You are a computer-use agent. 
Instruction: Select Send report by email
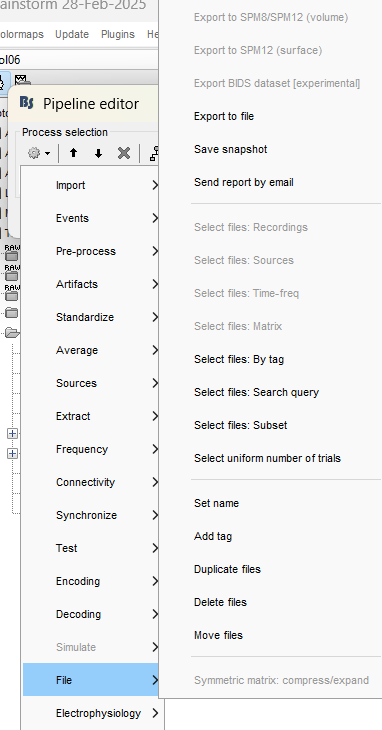coord(244,182)
